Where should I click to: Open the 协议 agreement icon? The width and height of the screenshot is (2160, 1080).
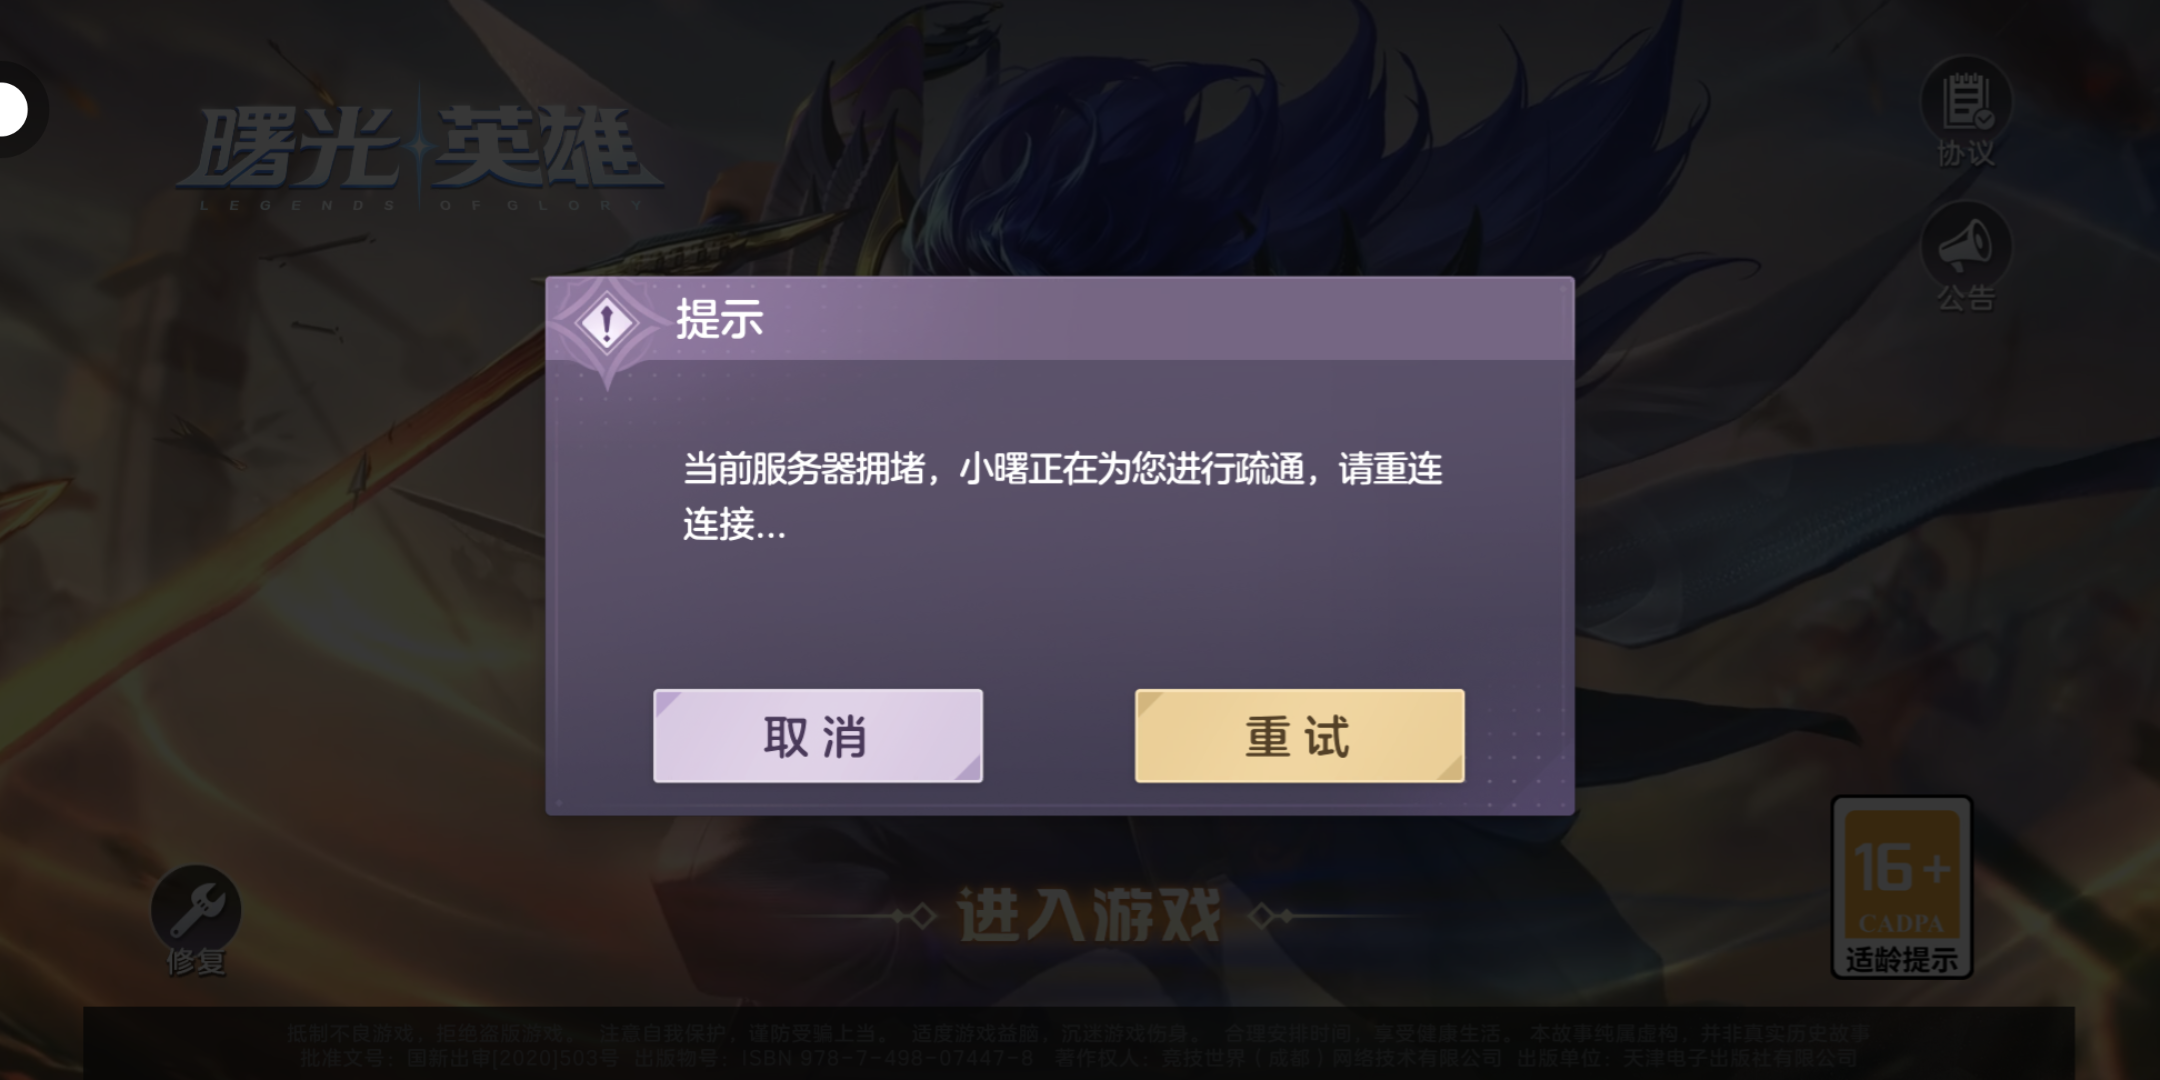coord(1966,100)
